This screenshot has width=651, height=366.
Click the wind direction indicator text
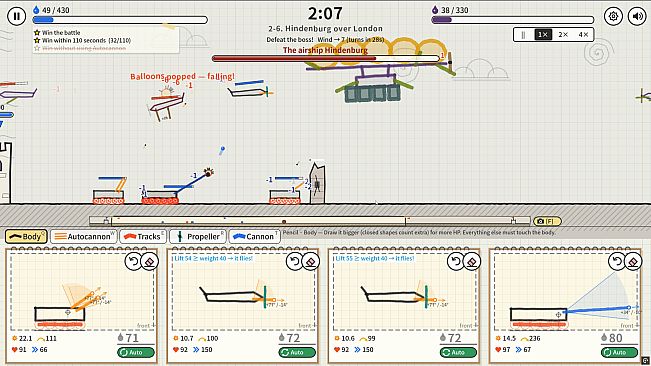[x=350, y=40]
